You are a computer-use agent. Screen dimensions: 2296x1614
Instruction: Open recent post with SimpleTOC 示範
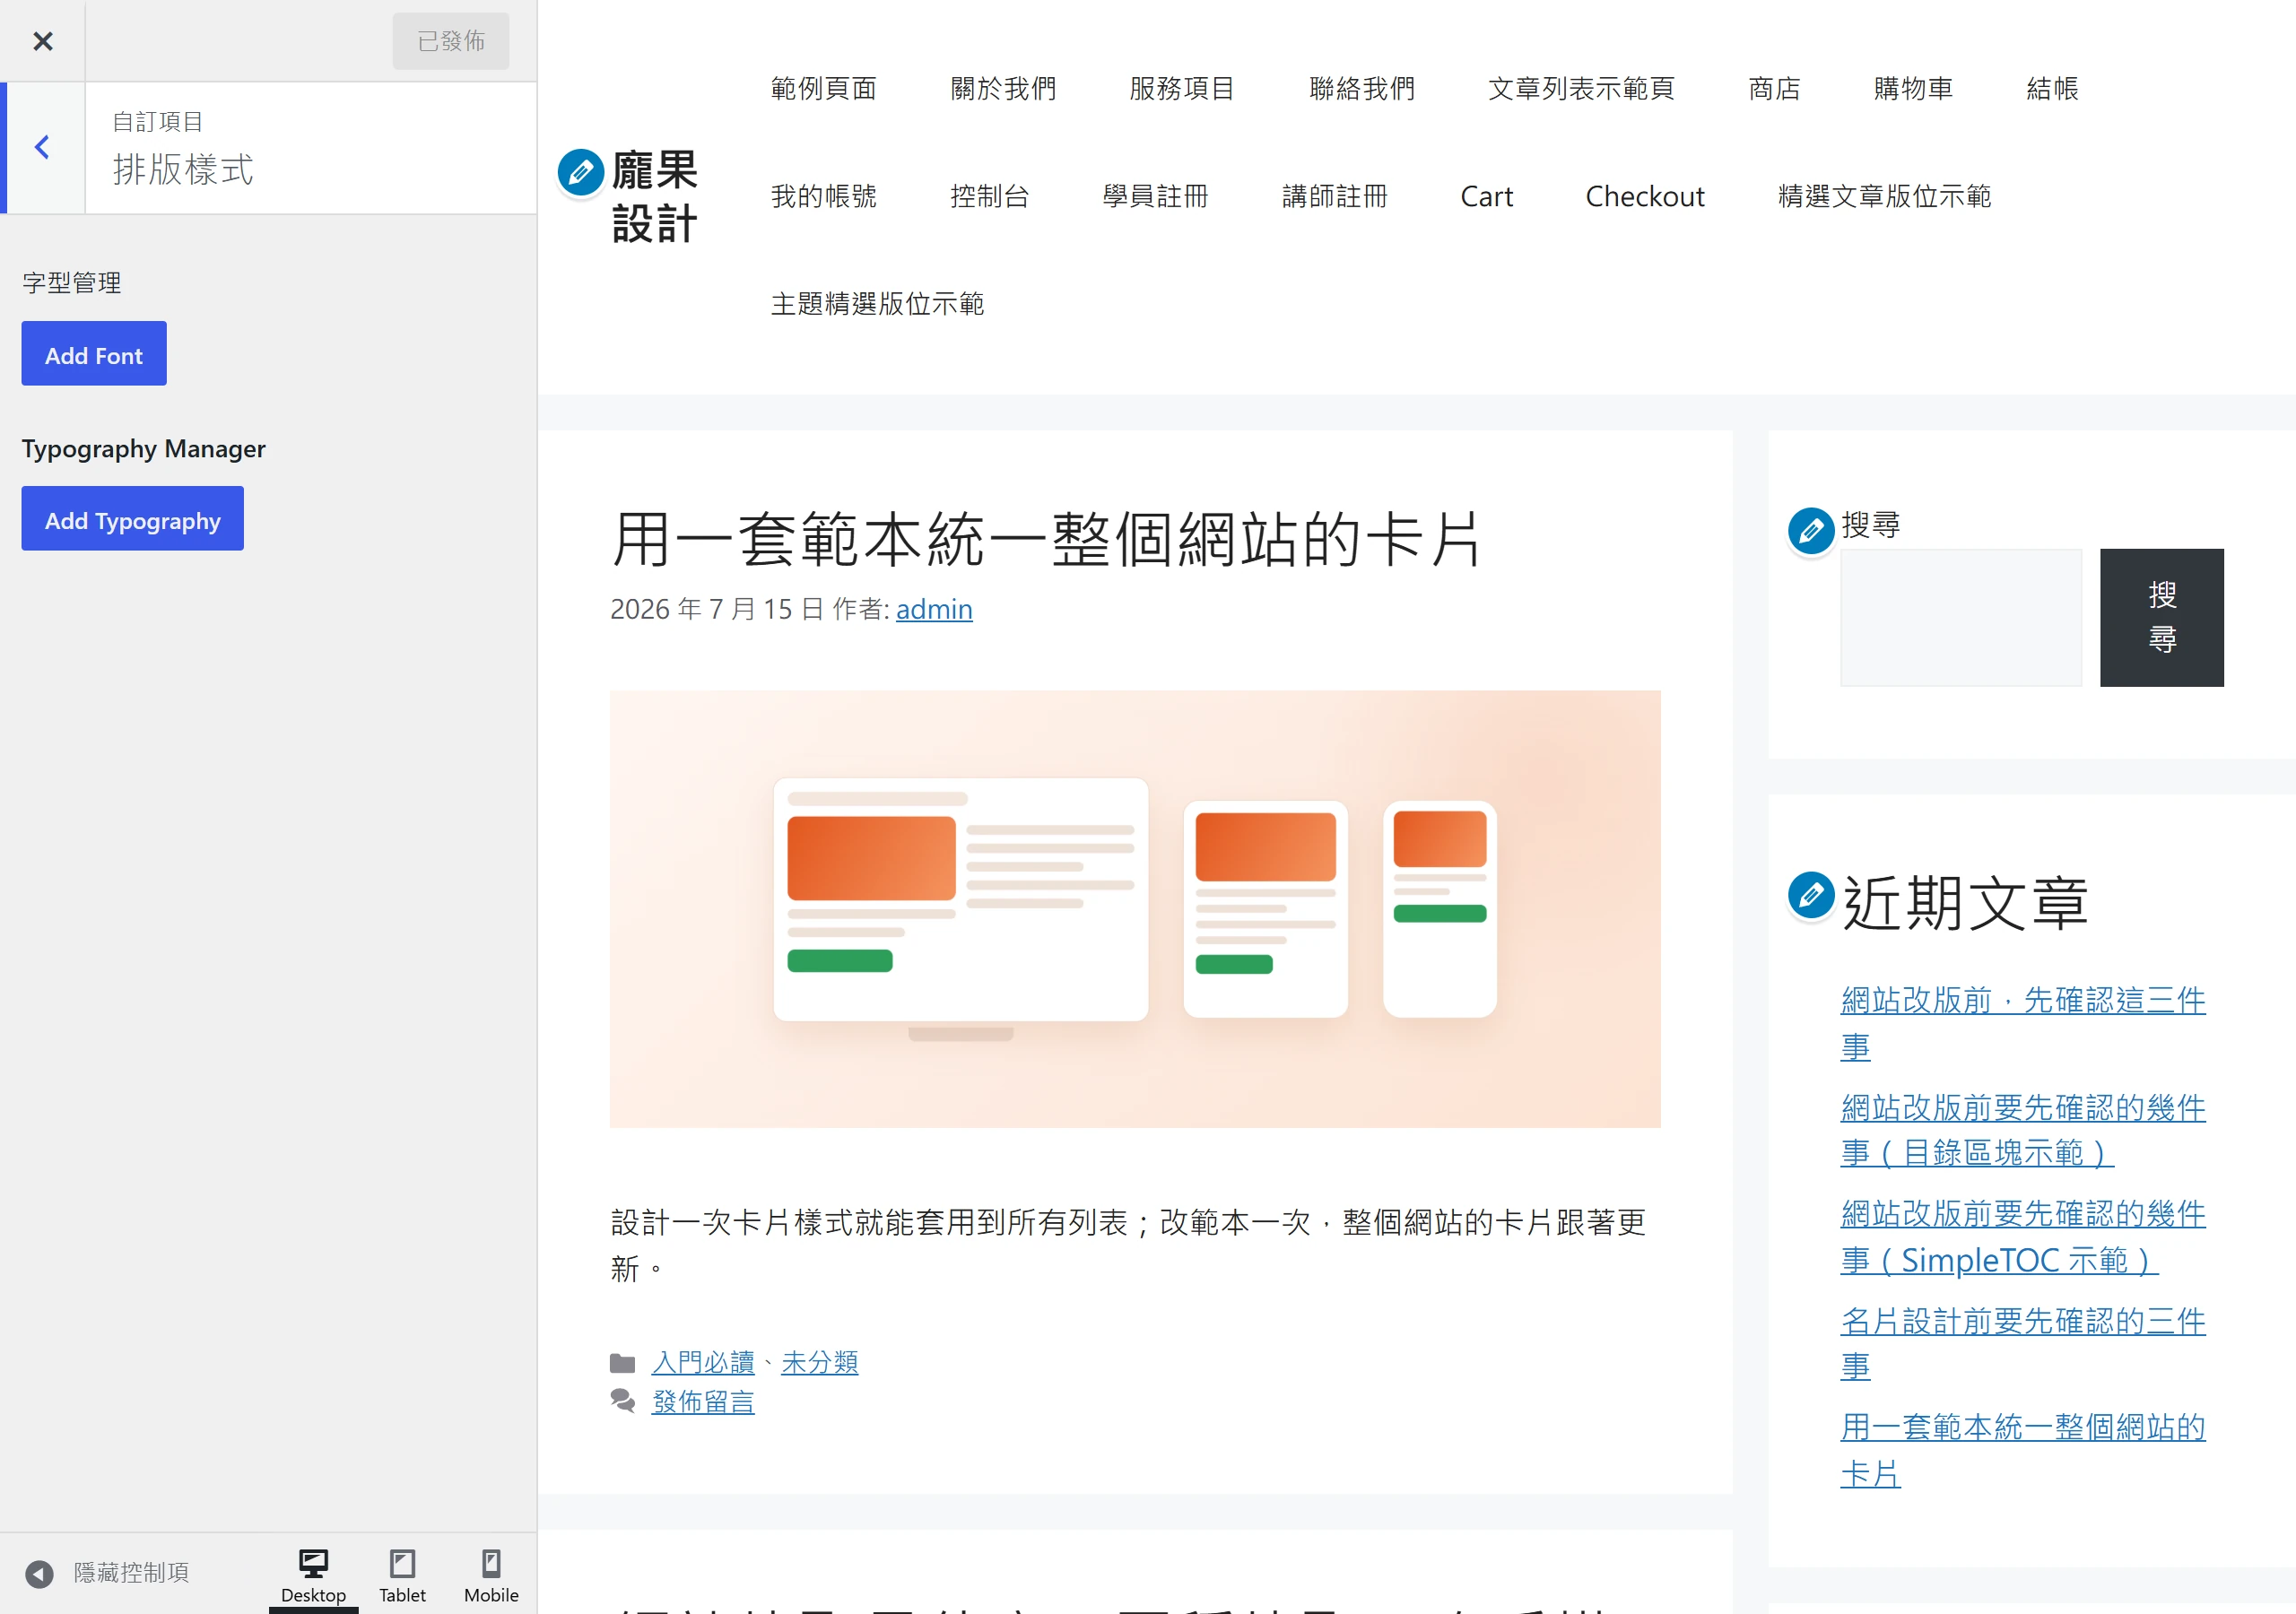(2022, 1237)
